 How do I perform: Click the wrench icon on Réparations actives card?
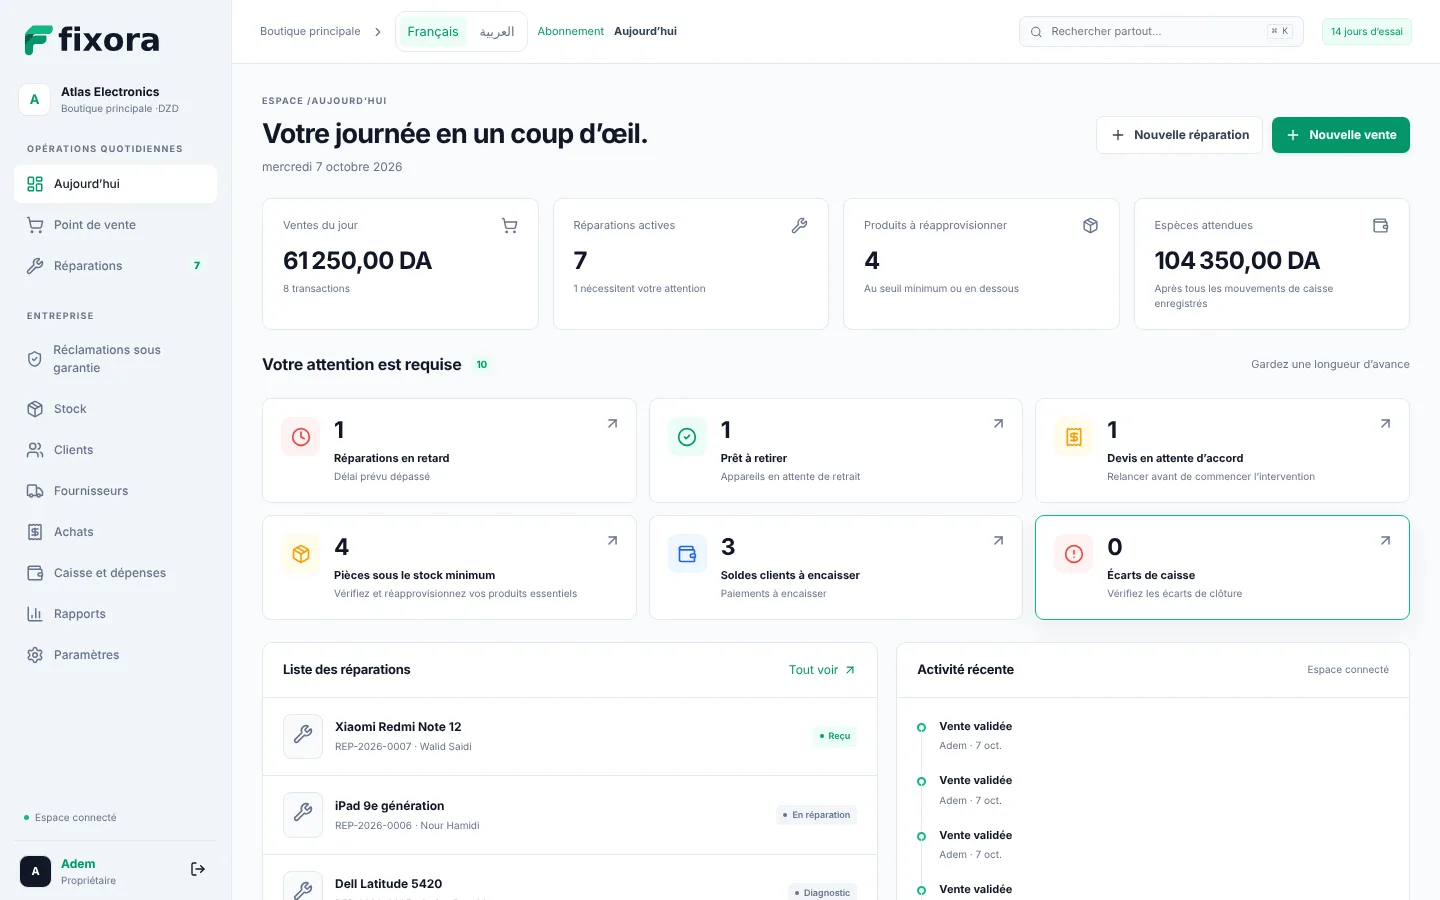pos(799,226)
